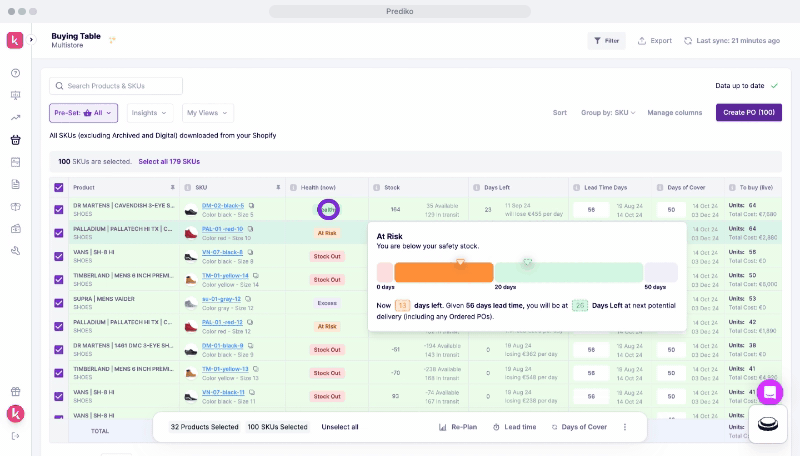Copy SKU icon next to TM-01-yellow-14
This screenshot has width=800, height=456.
pyautogui.click(x=256, y=275)
